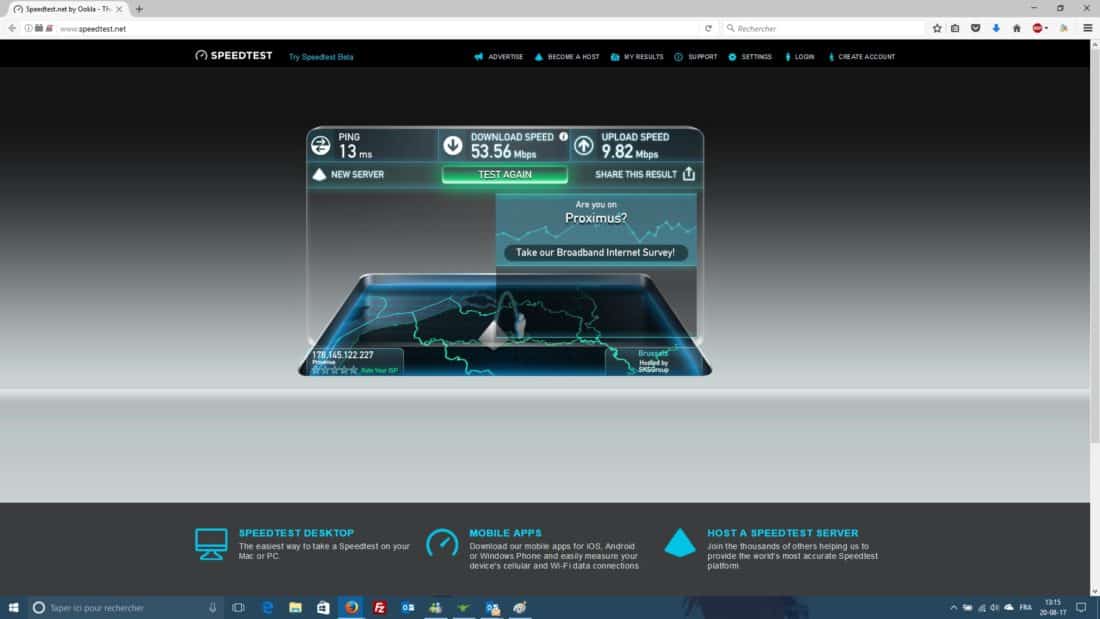Screen dimensions: 1100x619
Task: Open Task View on taskbar
Action: (x=239, y=608)
